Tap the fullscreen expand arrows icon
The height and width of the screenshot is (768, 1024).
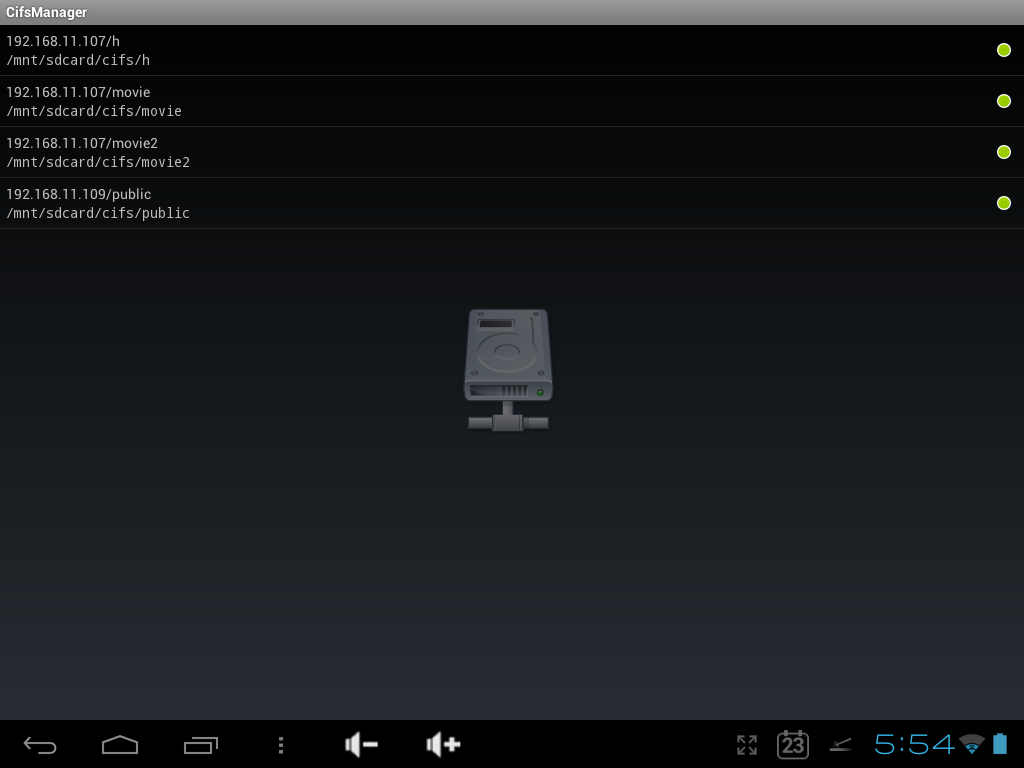[x=746, y=744]
